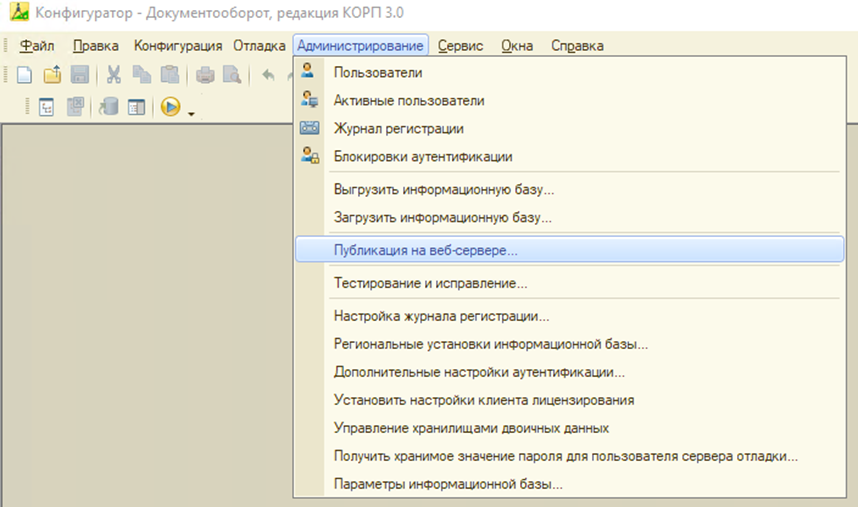858x507 pixels.
Task: Click the second toolbar's drag handle grip
Action: (26, 106)
